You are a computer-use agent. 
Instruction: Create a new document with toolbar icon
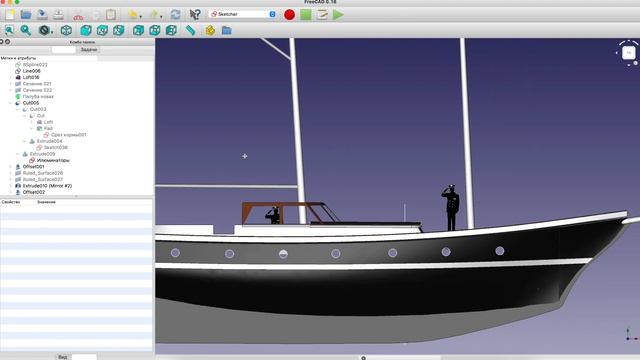tap(10, 15)
